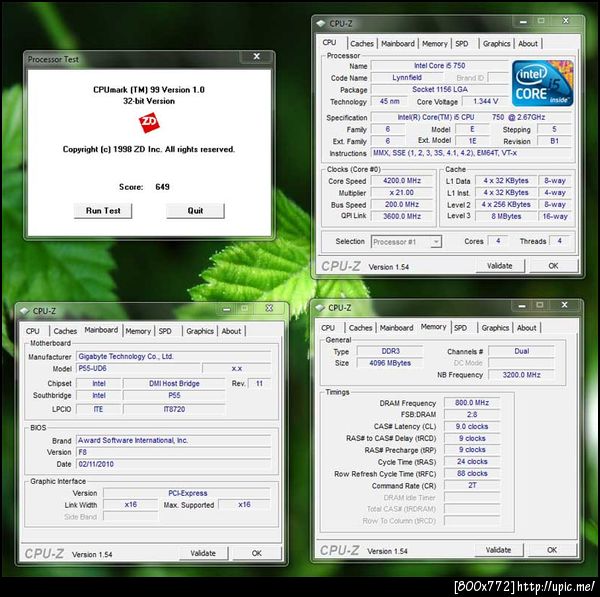The width and height of the screenshot is (600, 597).
Task: Click the Name field Intel Core i5 750
Action: [440, 66]
